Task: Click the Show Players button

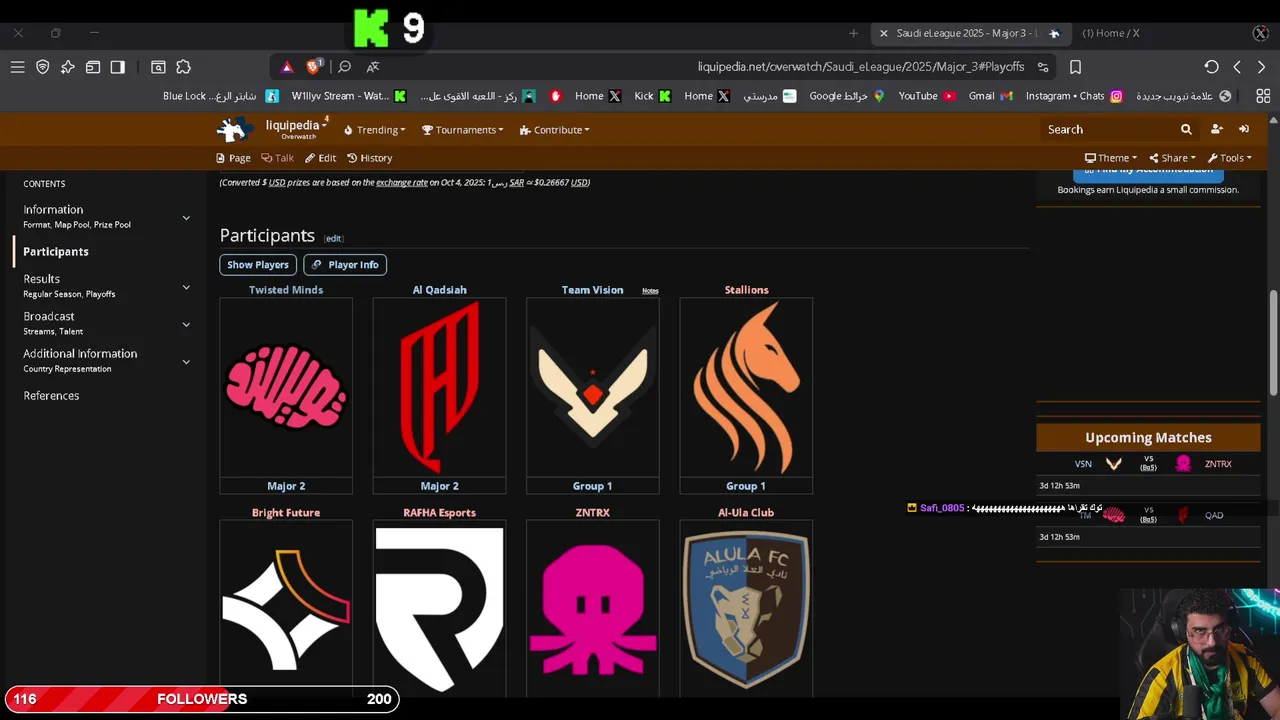Action: pyautogui.click(x=258, y=265)
